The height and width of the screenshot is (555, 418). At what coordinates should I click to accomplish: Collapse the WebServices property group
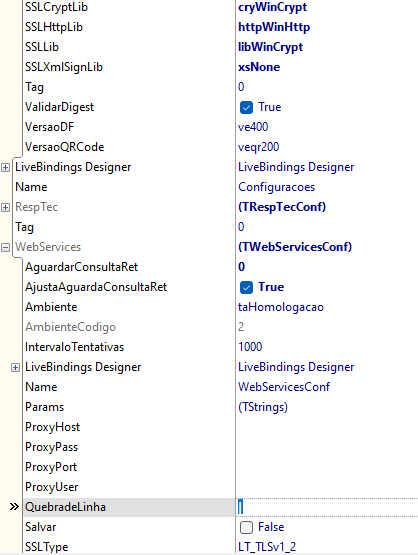(5, 247)
